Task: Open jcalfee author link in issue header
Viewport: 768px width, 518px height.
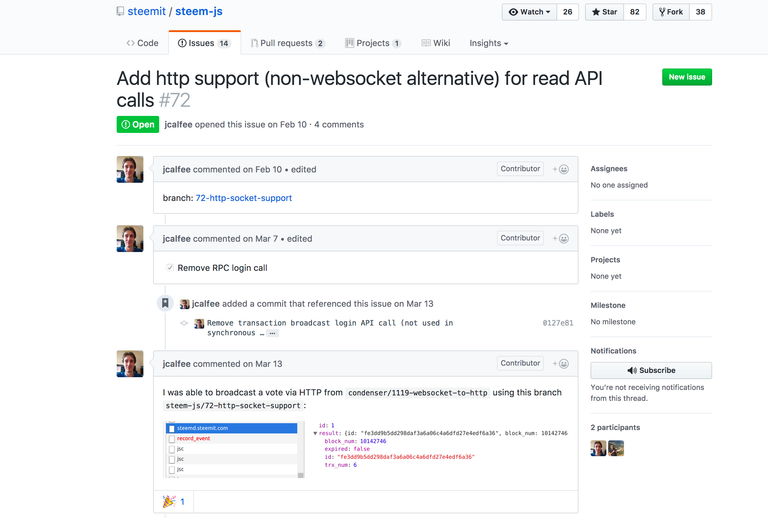Action: (178, 124)
